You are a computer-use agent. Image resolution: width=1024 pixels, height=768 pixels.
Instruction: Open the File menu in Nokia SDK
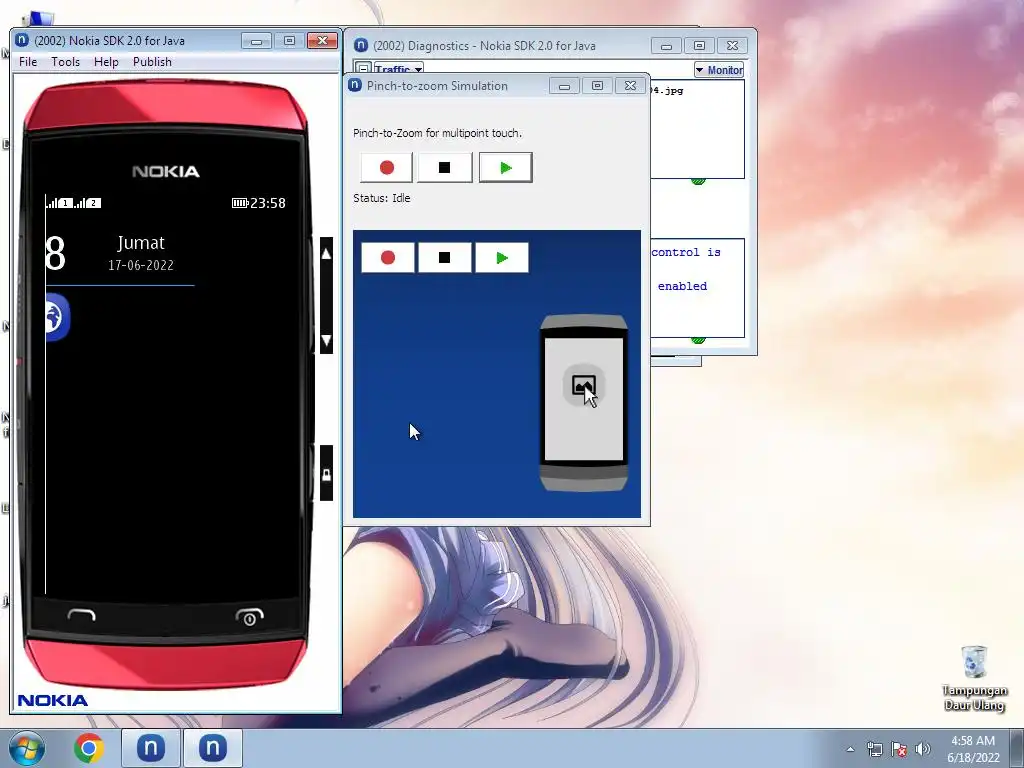28,61
